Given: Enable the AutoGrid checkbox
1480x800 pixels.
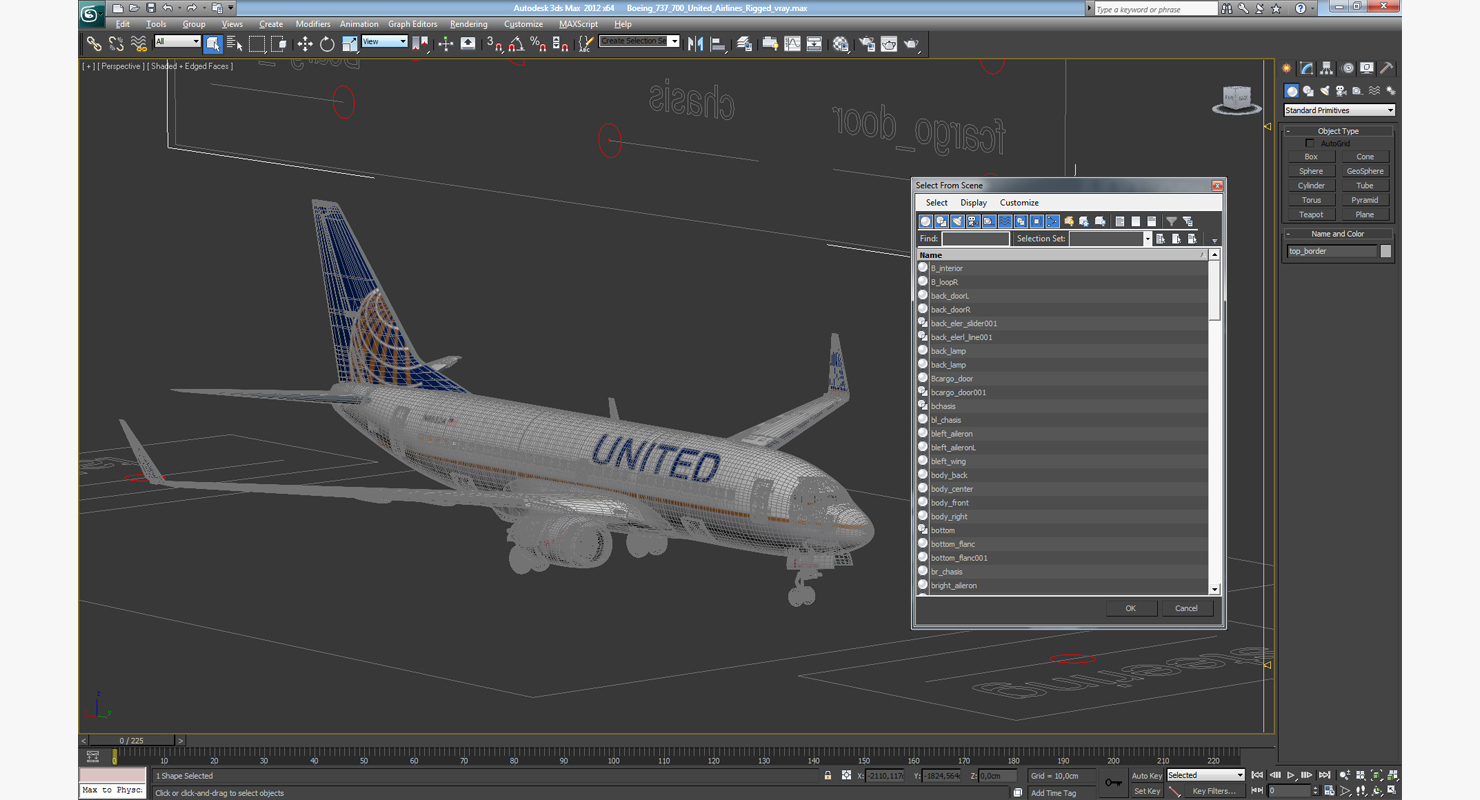Looking at the screenshot, I should click(x=1311, y=144).
